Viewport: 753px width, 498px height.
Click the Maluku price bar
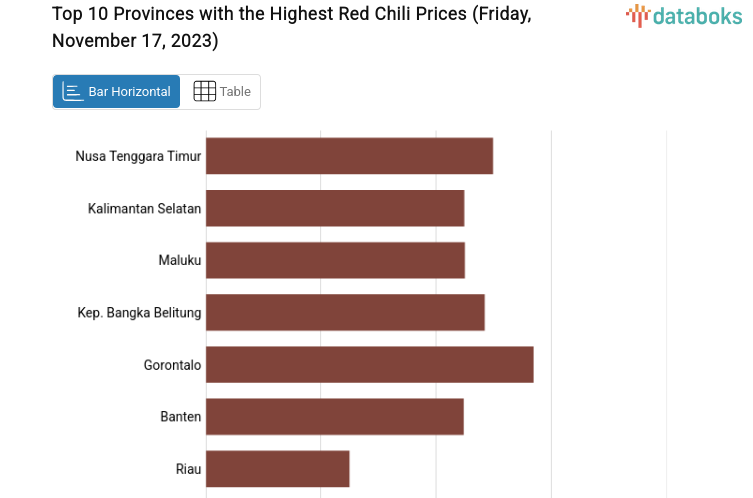[x=335, y=260]
